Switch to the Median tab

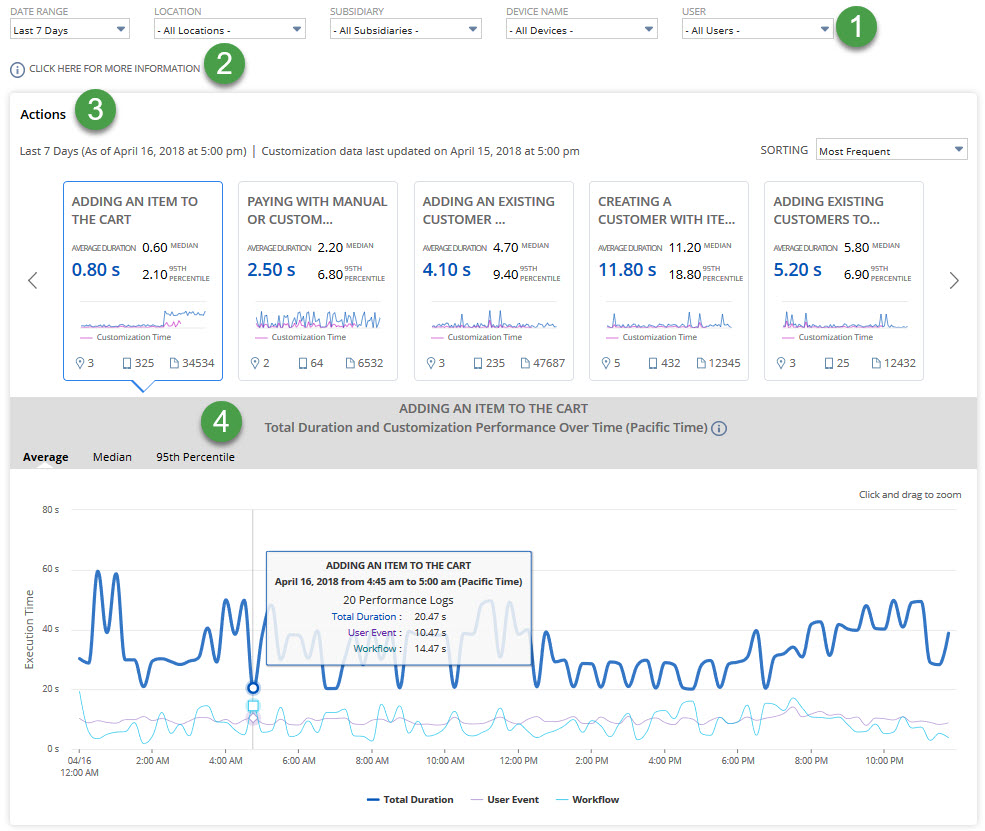click(x=112, y=457)
